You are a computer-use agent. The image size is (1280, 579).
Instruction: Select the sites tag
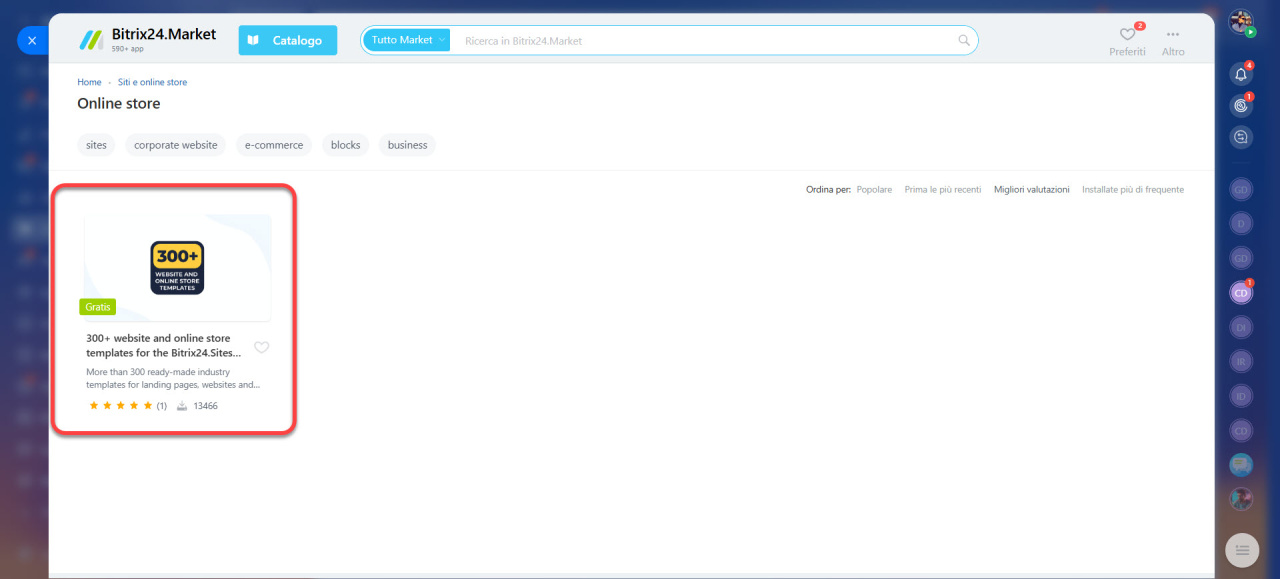click(x=96, y=145)
